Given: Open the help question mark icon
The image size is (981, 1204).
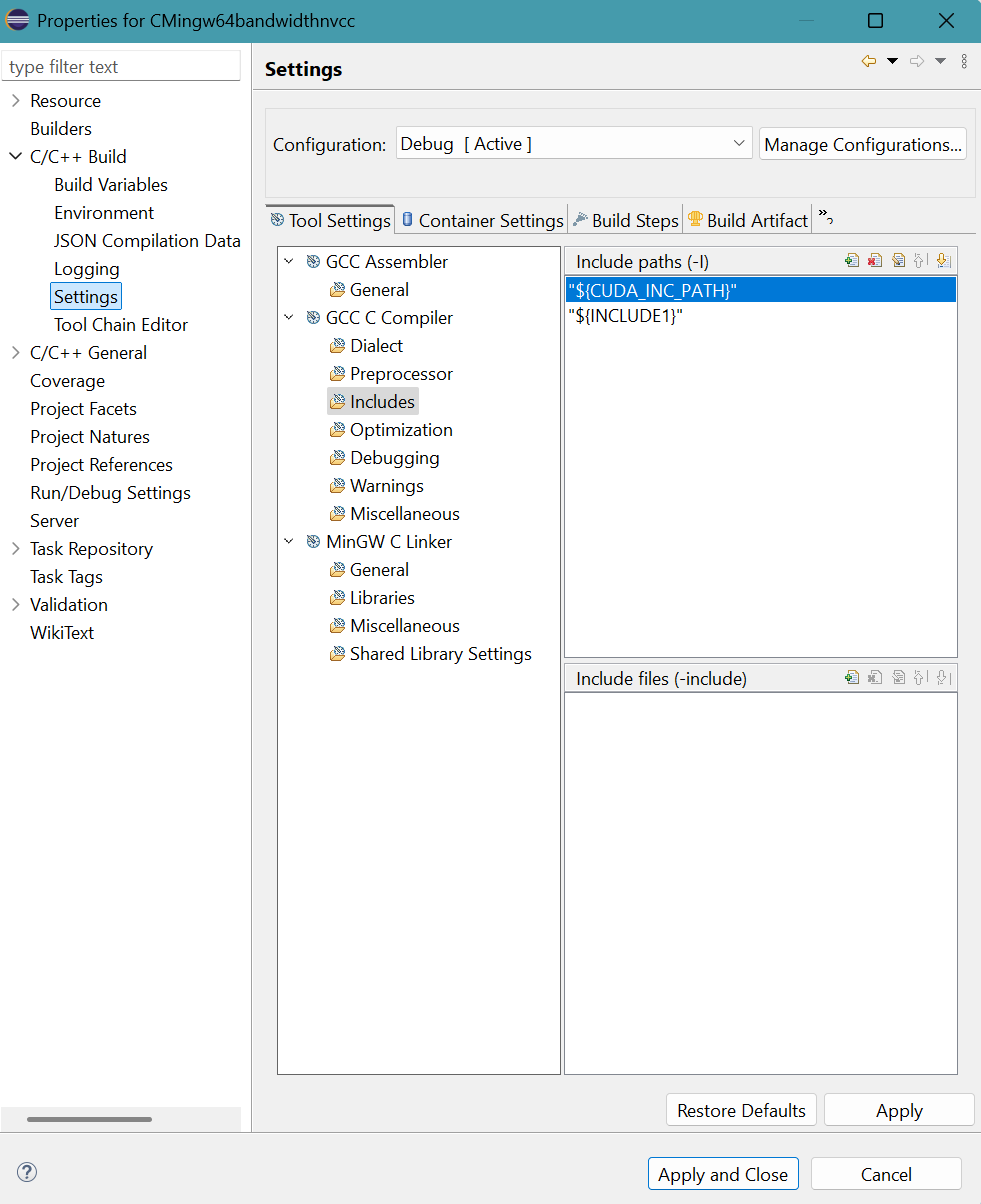Looking at the screenshot, I should (27, 1172).
